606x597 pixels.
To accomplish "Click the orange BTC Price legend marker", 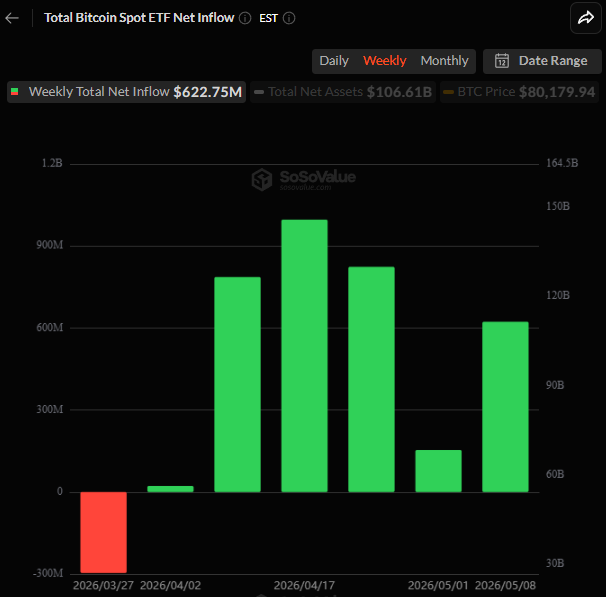I will pyautogui.click(x=448, y=92).
